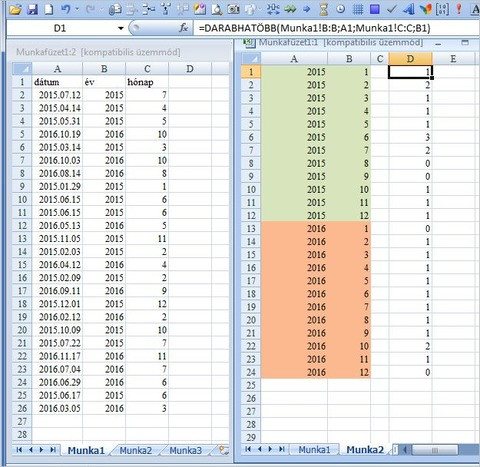Viewport: 480px width, 467px height.
Task: Select row 26 header in left window
Action: [22, 408]
